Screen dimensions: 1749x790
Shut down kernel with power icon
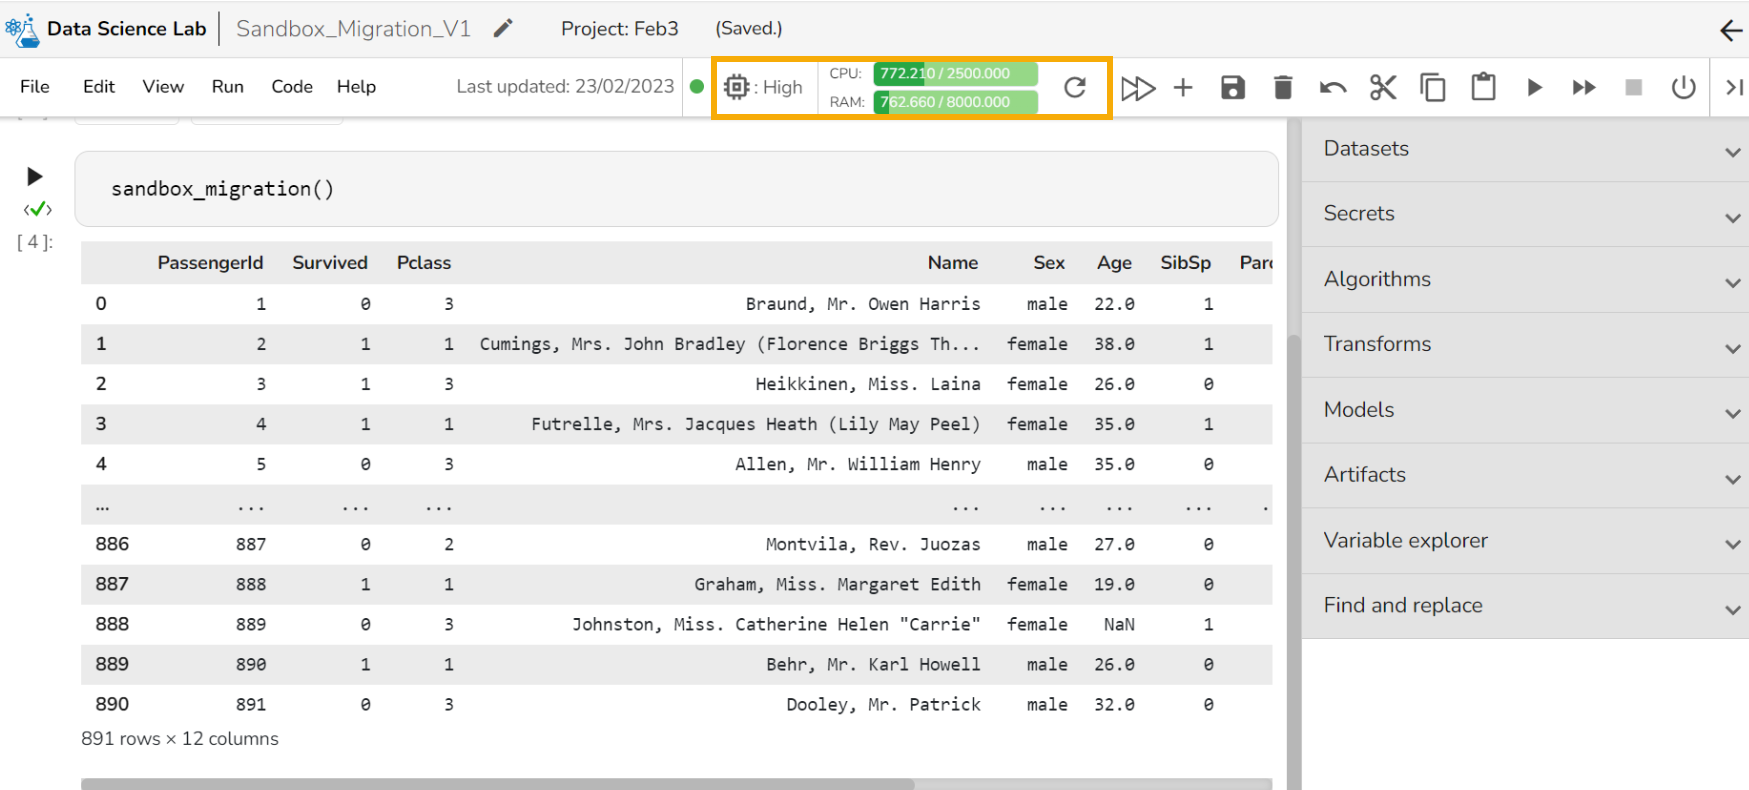pos(1683,88)
